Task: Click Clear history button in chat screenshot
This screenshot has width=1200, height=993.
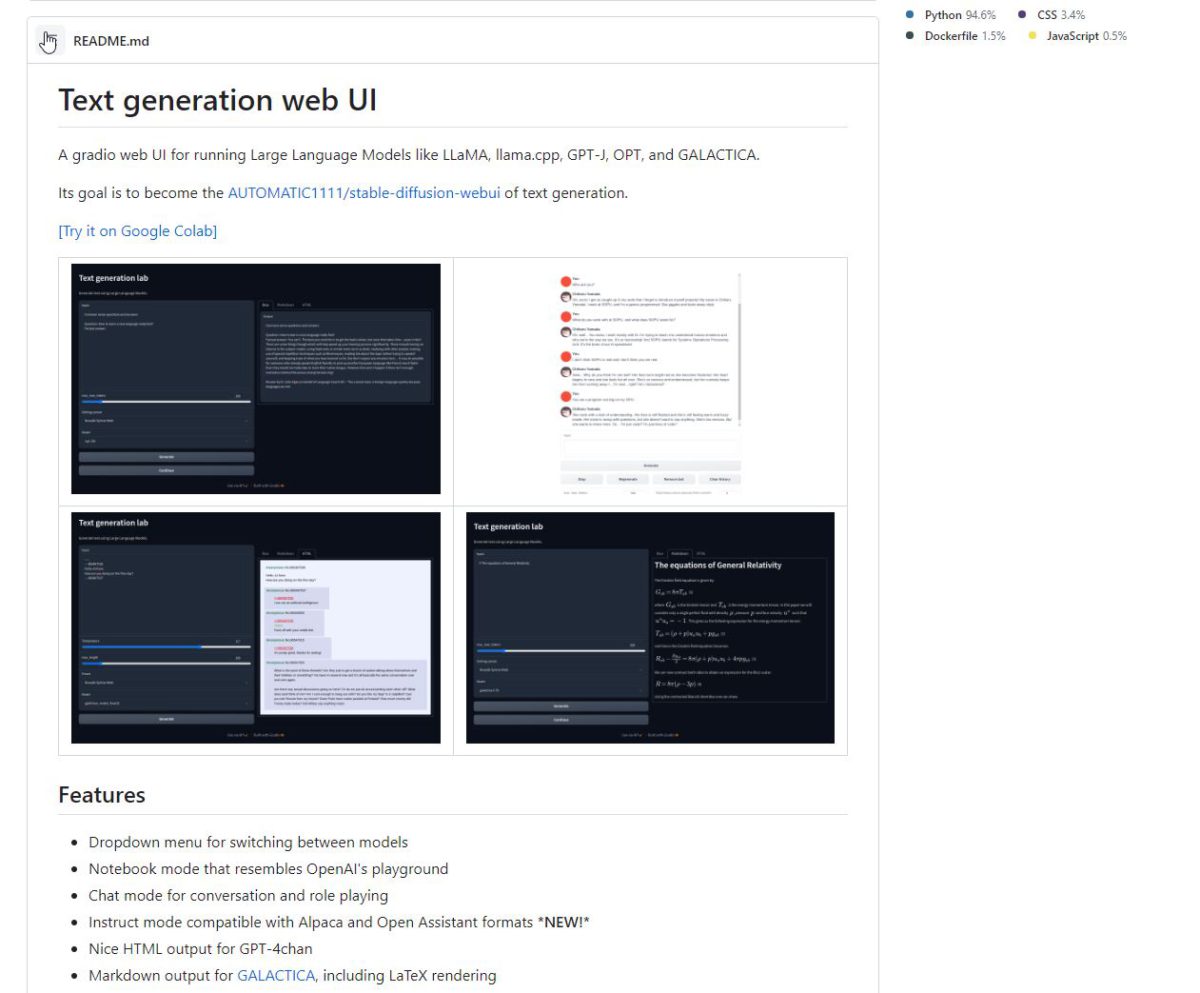Action: pos(719,479)
